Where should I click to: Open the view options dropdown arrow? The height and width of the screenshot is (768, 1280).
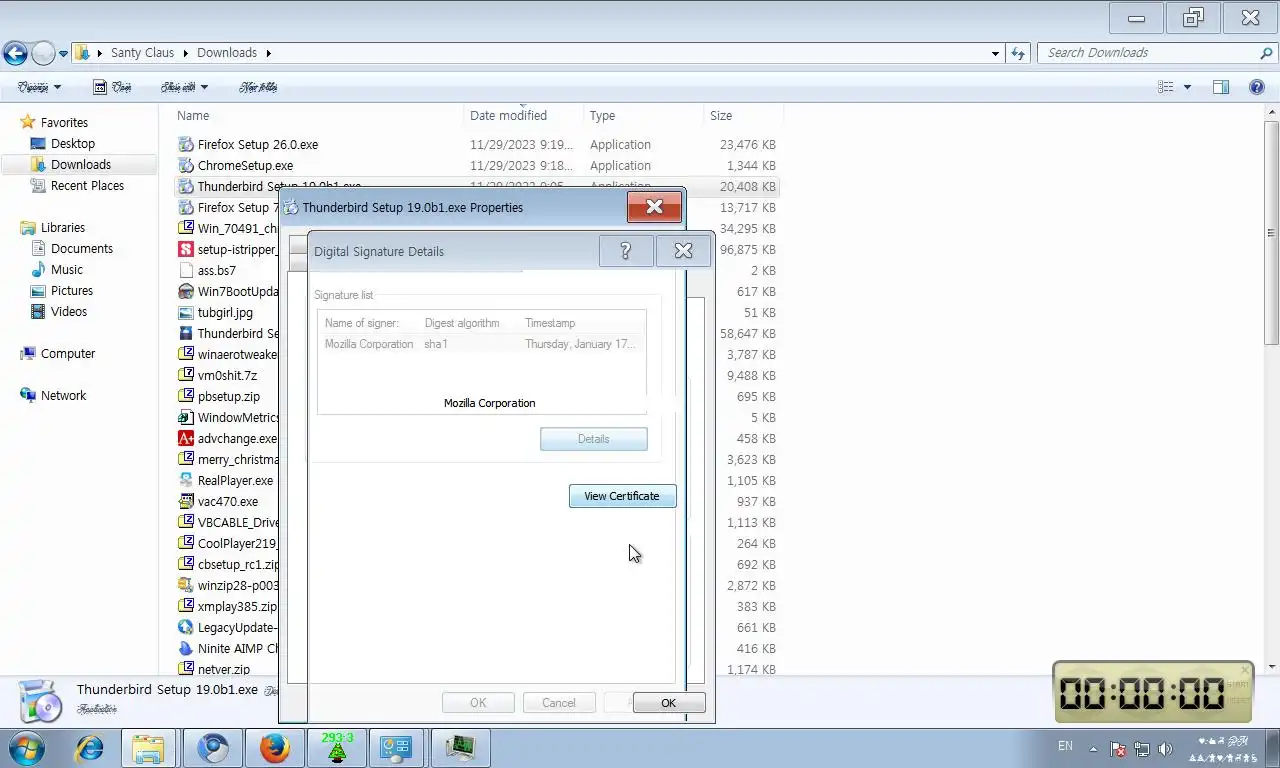[x=1188, y=87]
